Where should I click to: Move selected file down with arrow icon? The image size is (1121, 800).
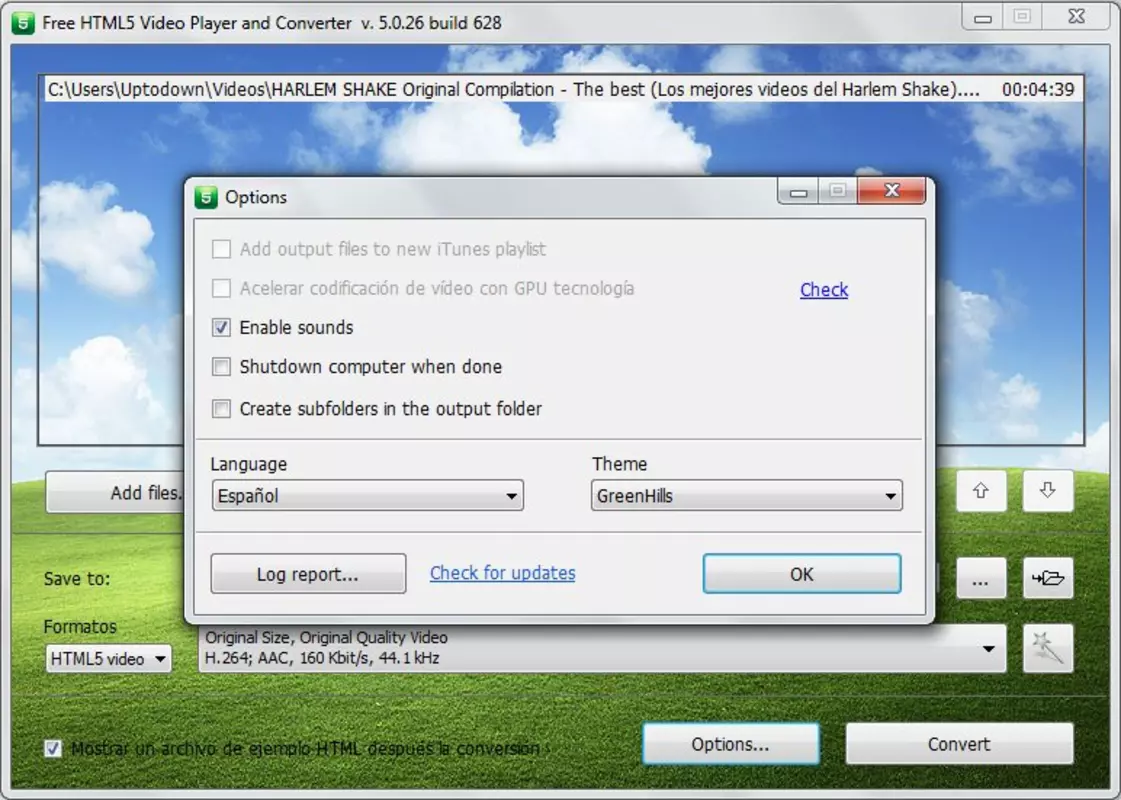pyautogui.click(x=1047, y=490)
